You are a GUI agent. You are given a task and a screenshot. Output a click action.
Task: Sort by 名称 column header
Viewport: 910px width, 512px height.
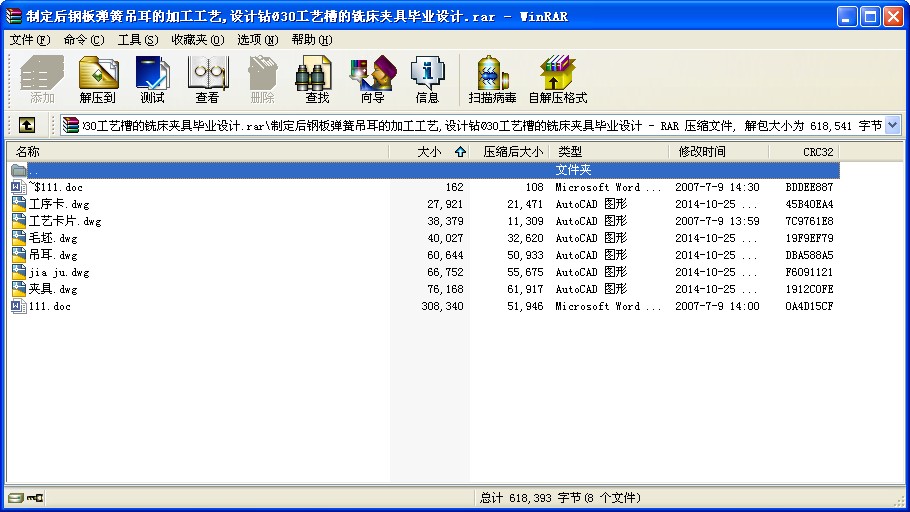point(197,152)
